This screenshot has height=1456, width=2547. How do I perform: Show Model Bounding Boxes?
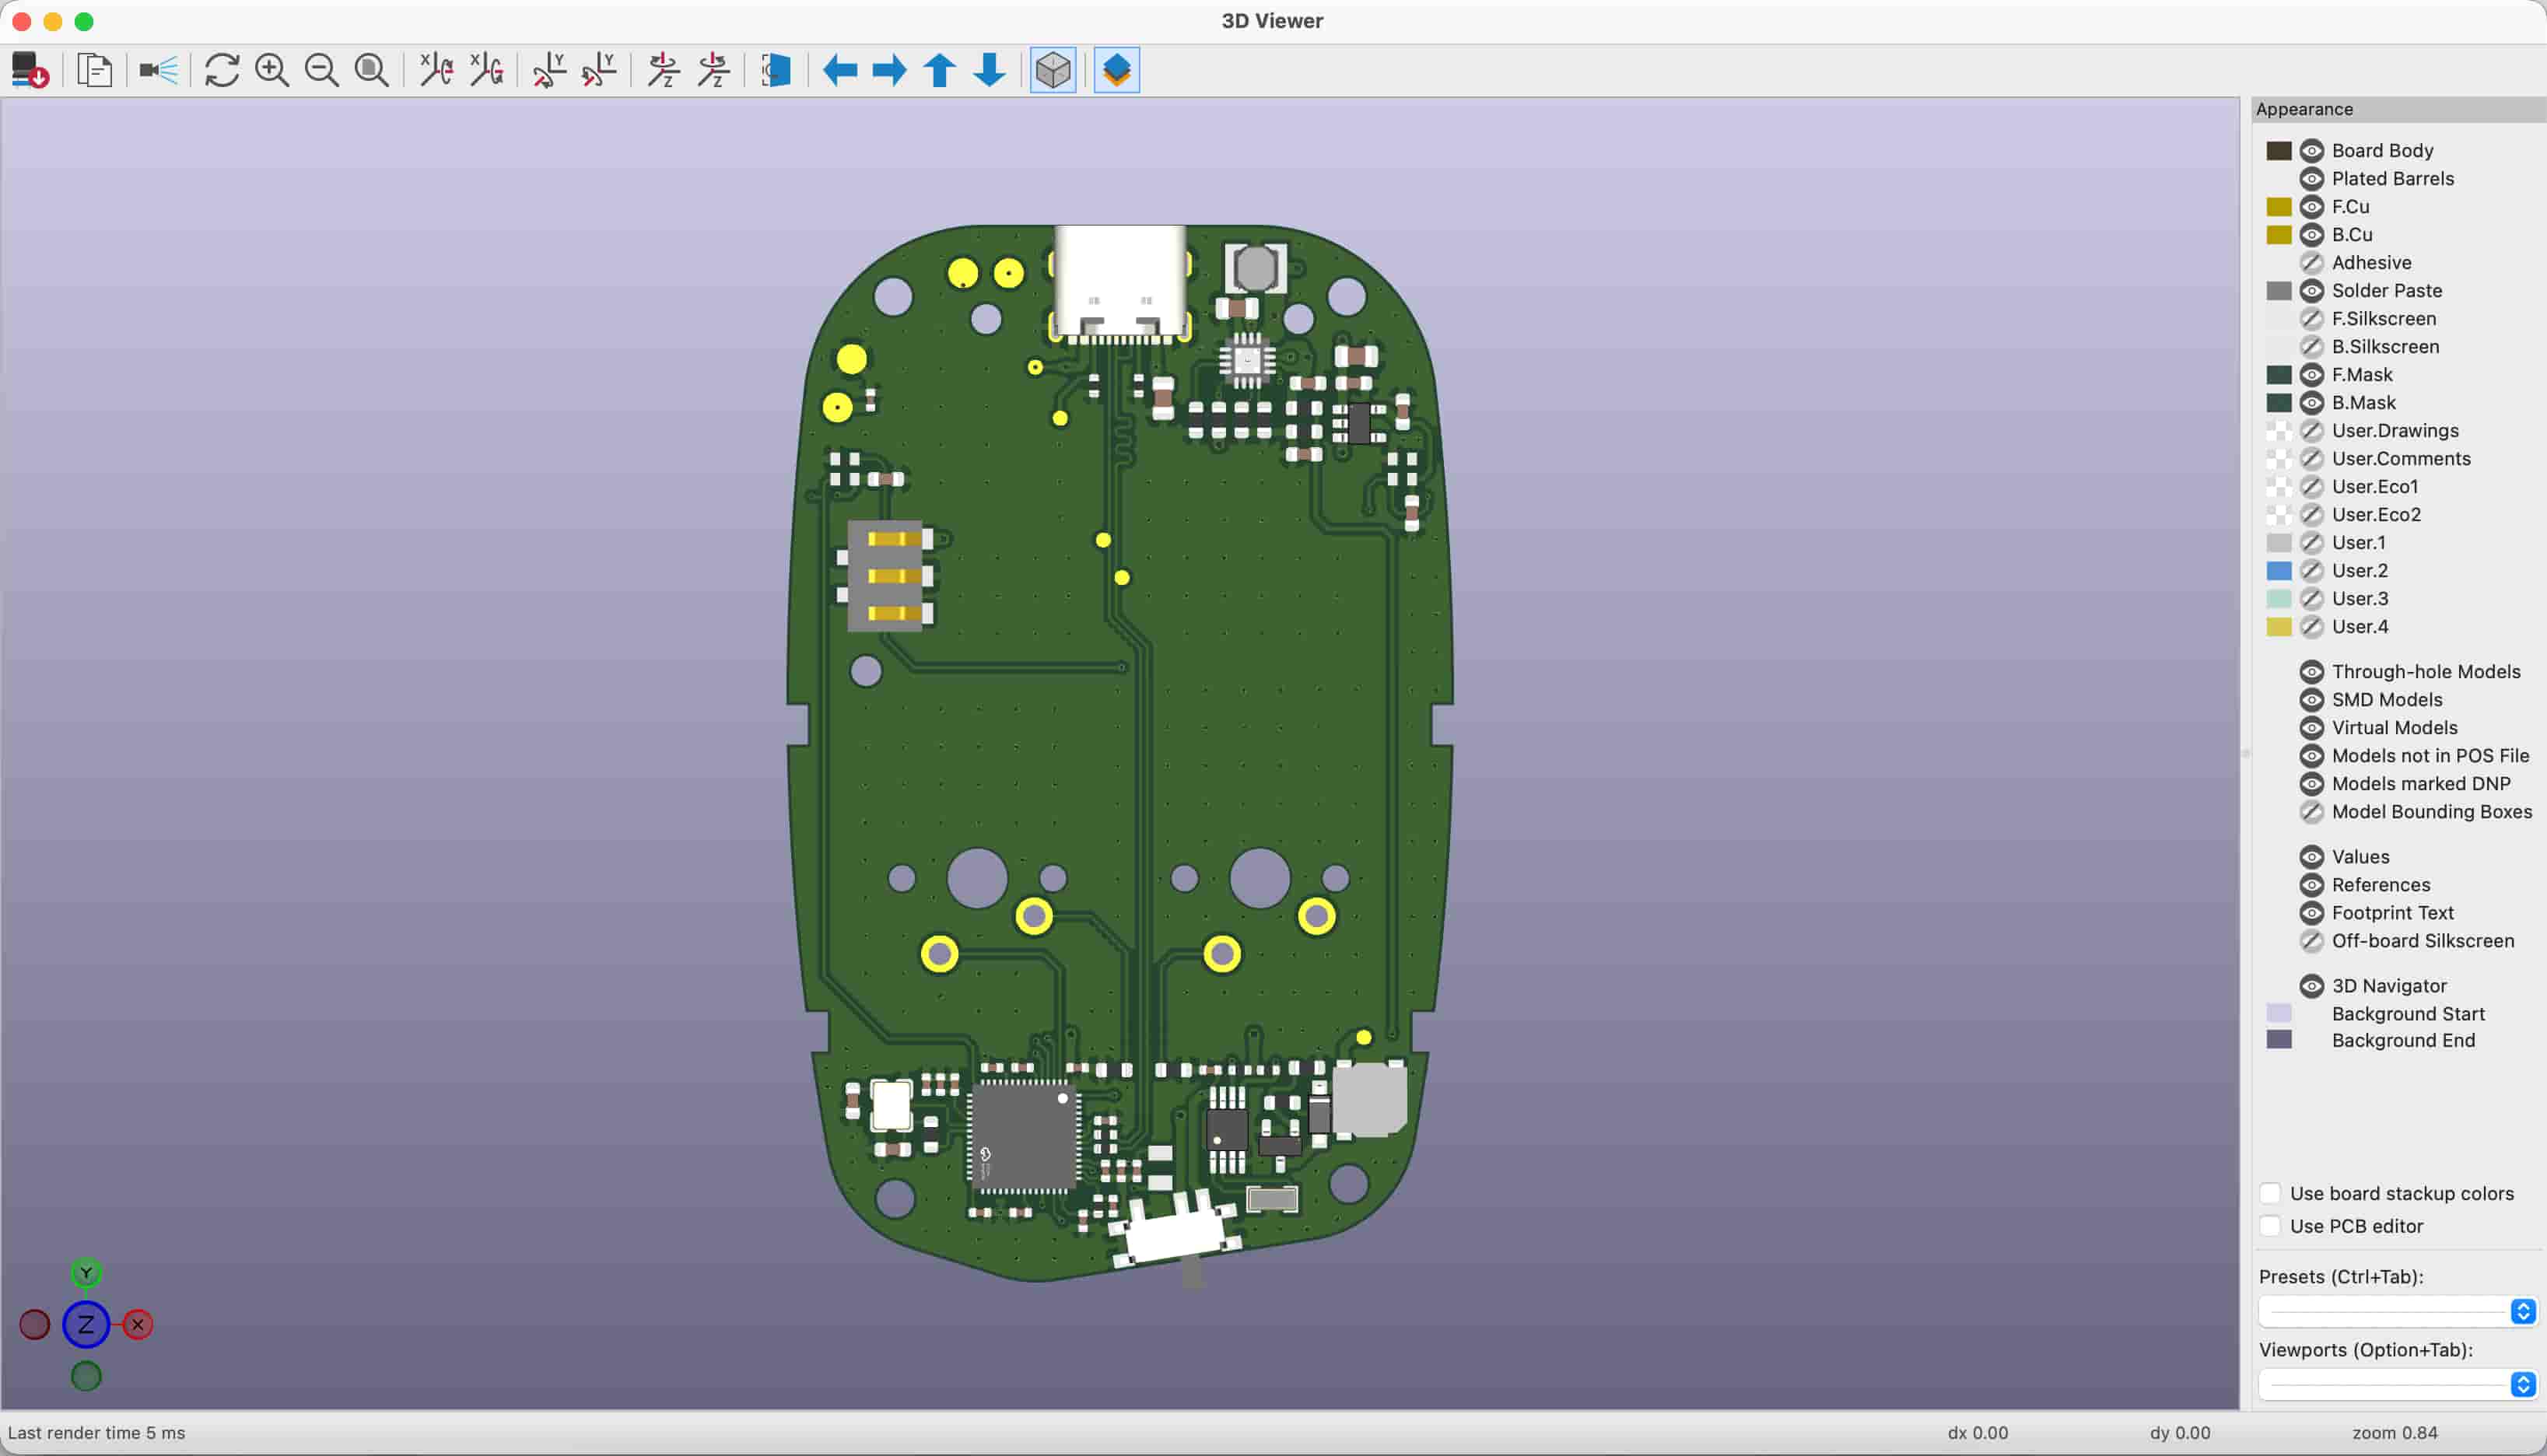coord(2311,812)
